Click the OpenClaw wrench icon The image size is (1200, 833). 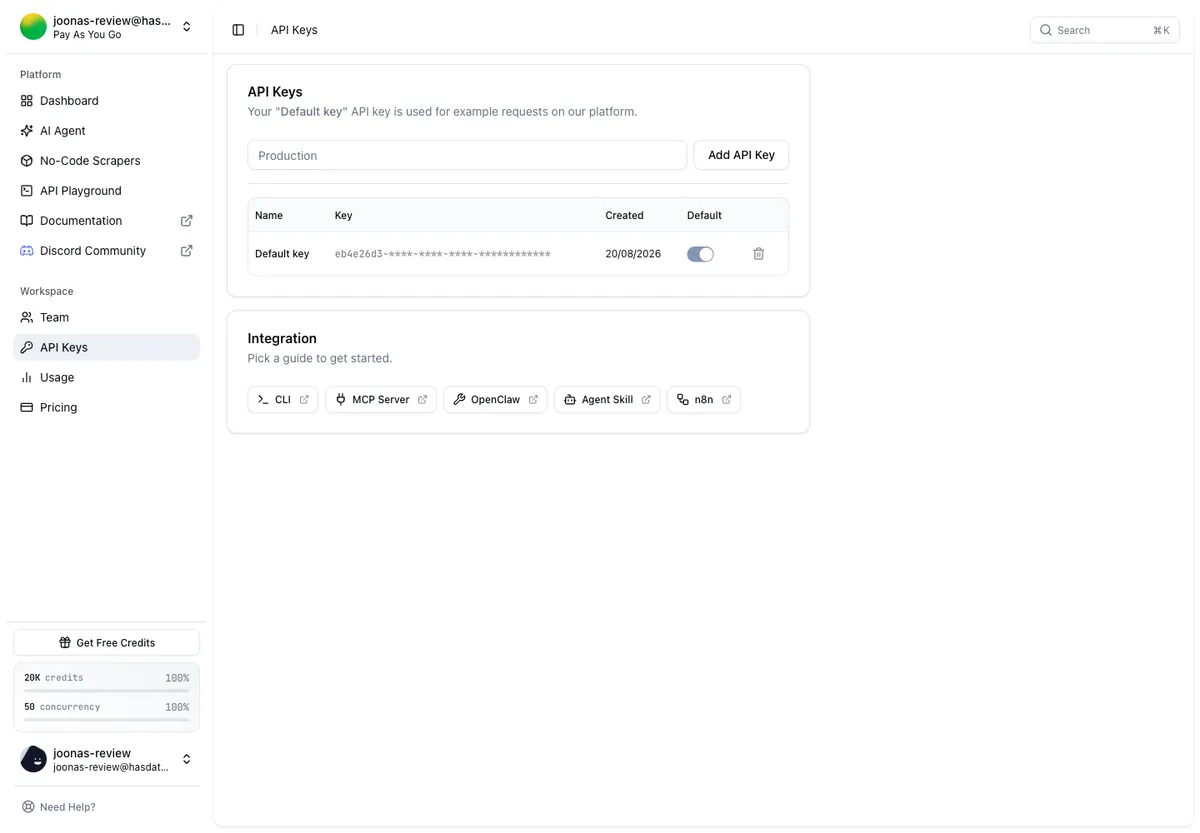point(459,400)
